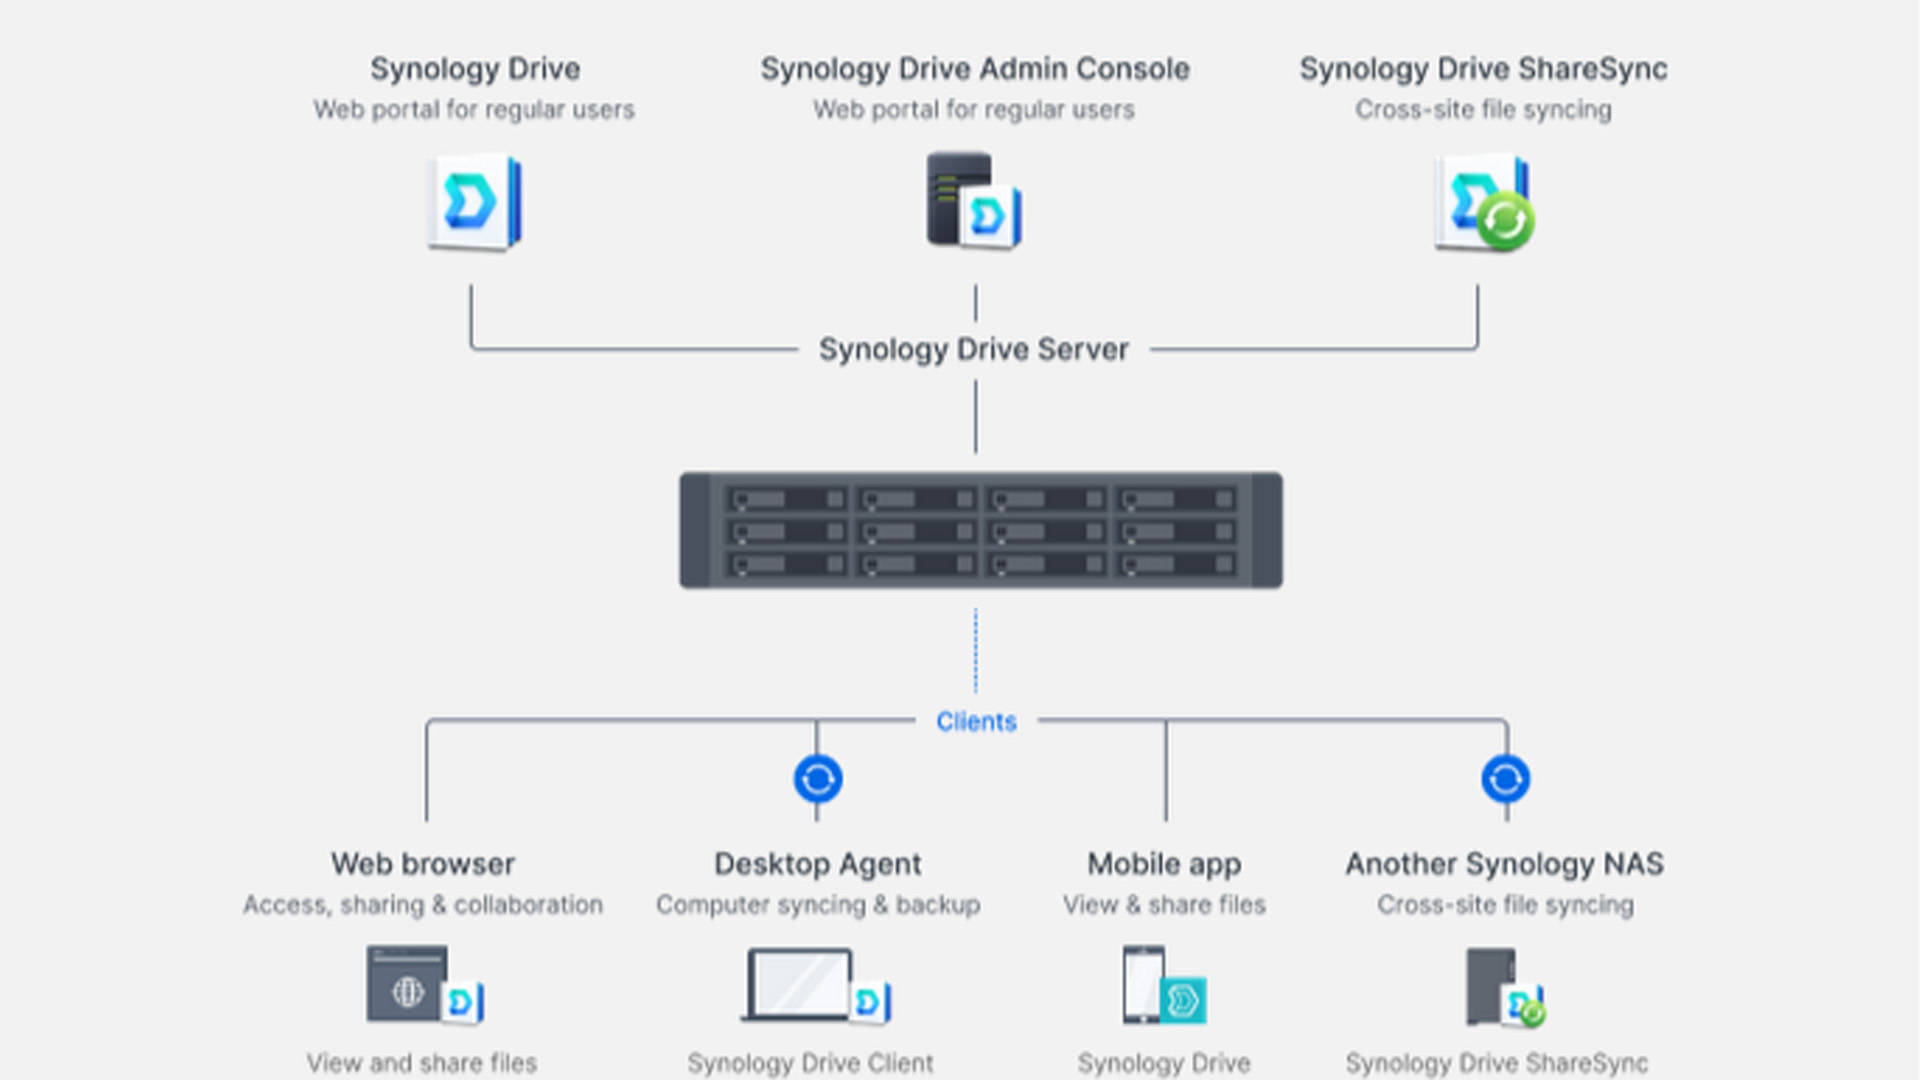Screen dimensions: 1920x1080
Task: Click the Another Synology NAS heading
Action: 1505,864
